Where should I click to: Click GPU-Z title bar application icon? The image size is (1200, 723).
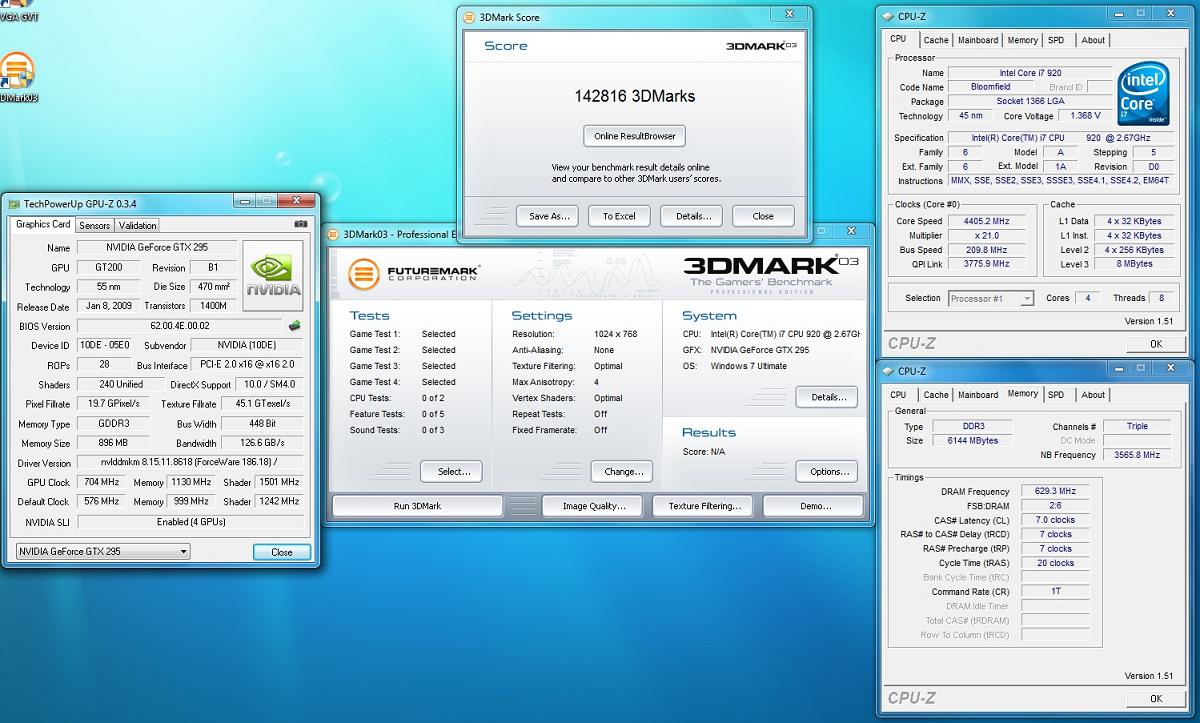[14, 203]
